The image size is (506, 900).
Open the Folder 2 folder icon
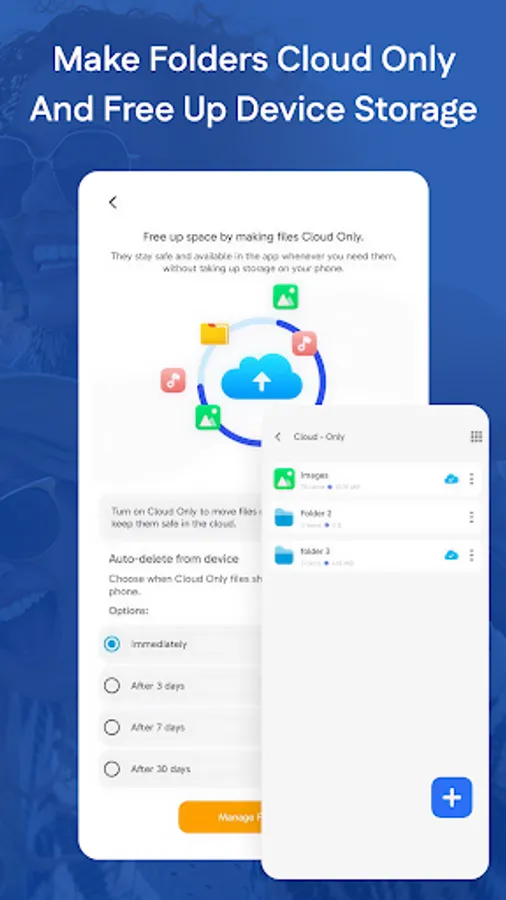pos(284,517)
